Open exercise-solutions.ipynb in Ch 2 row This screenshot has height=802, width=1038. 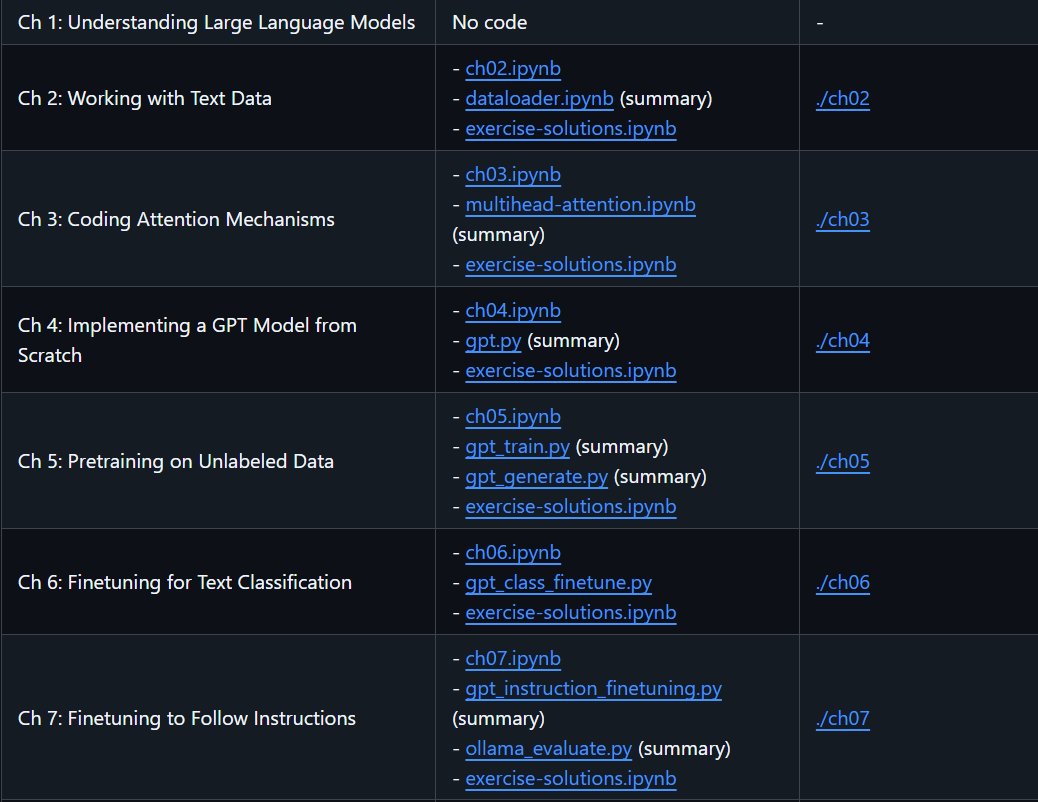tap(571, 128)
